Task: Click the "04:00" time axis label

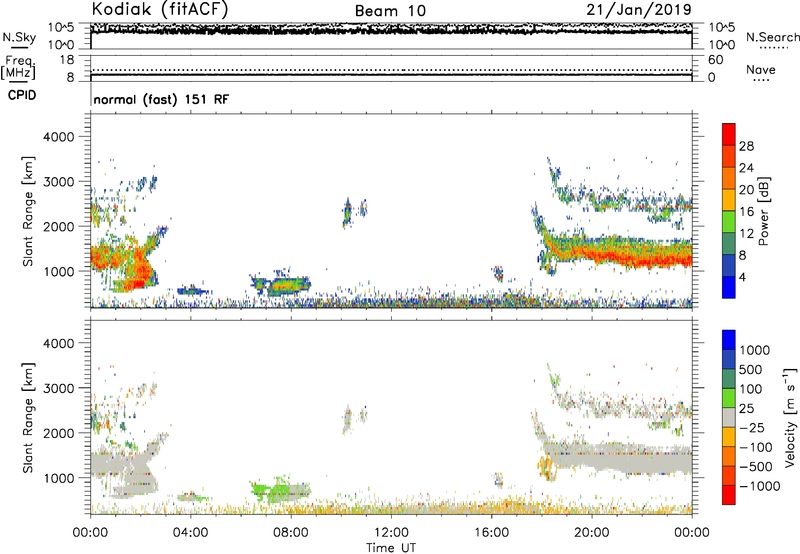Action: click(190, 533)
